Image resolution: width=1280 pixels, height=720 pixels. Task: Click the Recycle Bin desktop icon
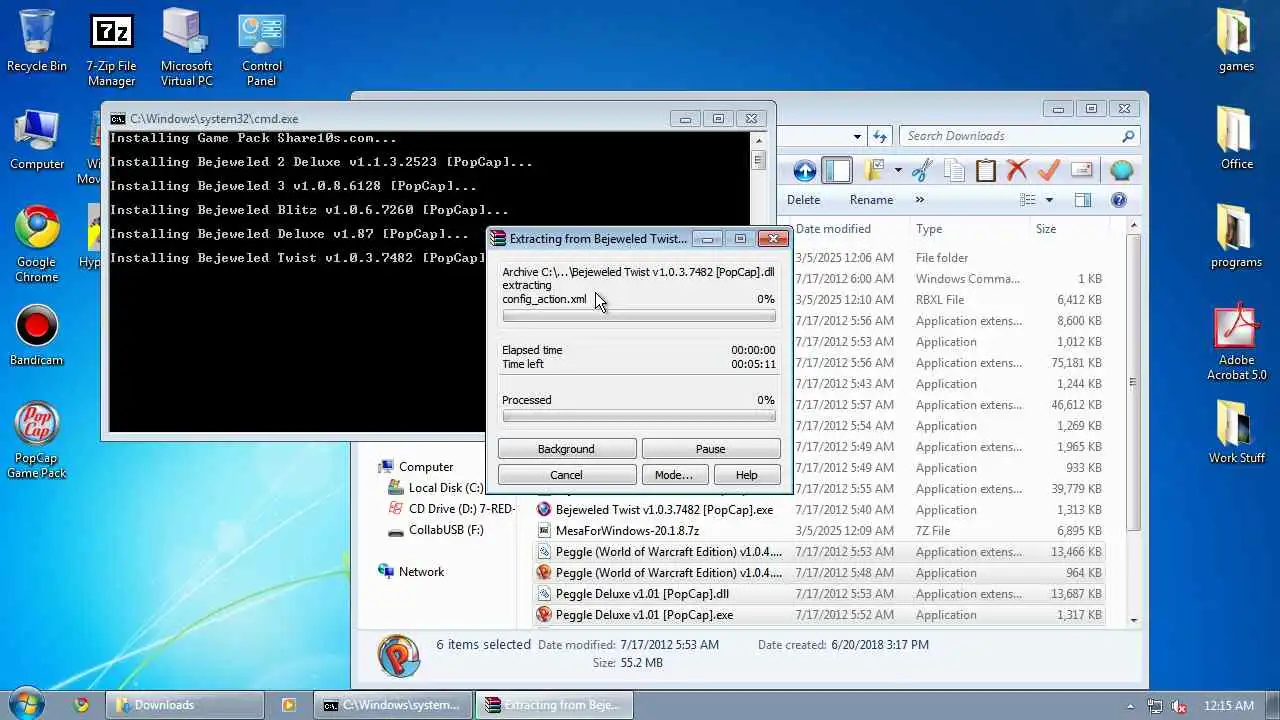pyautogui.click(x=37, y=42)
